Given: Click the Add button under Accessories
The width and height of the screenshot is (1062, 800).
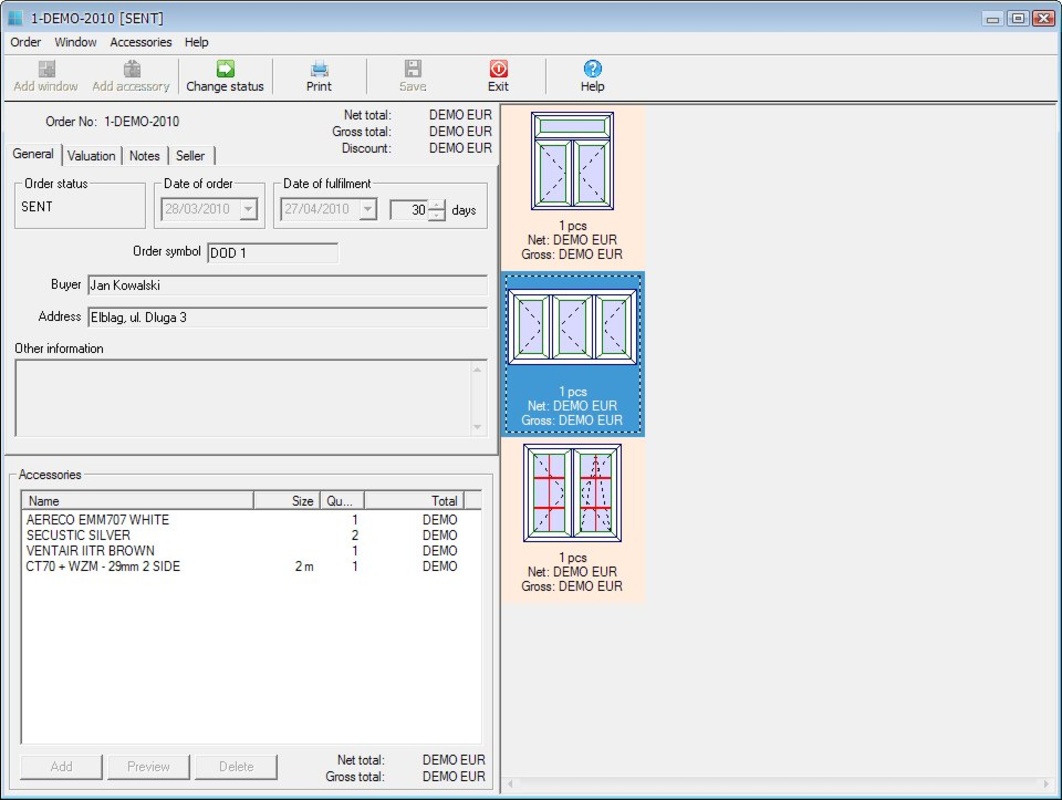Looking at the screenshot, I should point(61,766).
